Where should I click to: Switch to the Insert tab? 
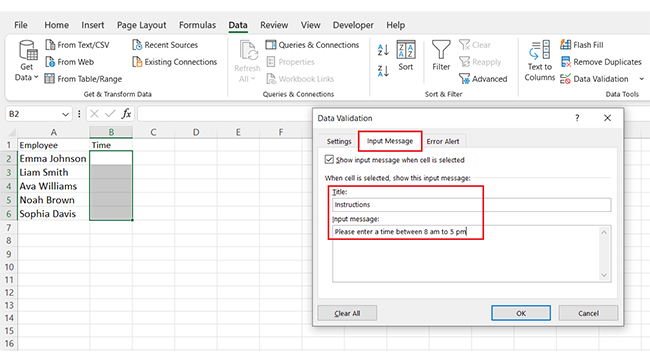tap(93, 25)
